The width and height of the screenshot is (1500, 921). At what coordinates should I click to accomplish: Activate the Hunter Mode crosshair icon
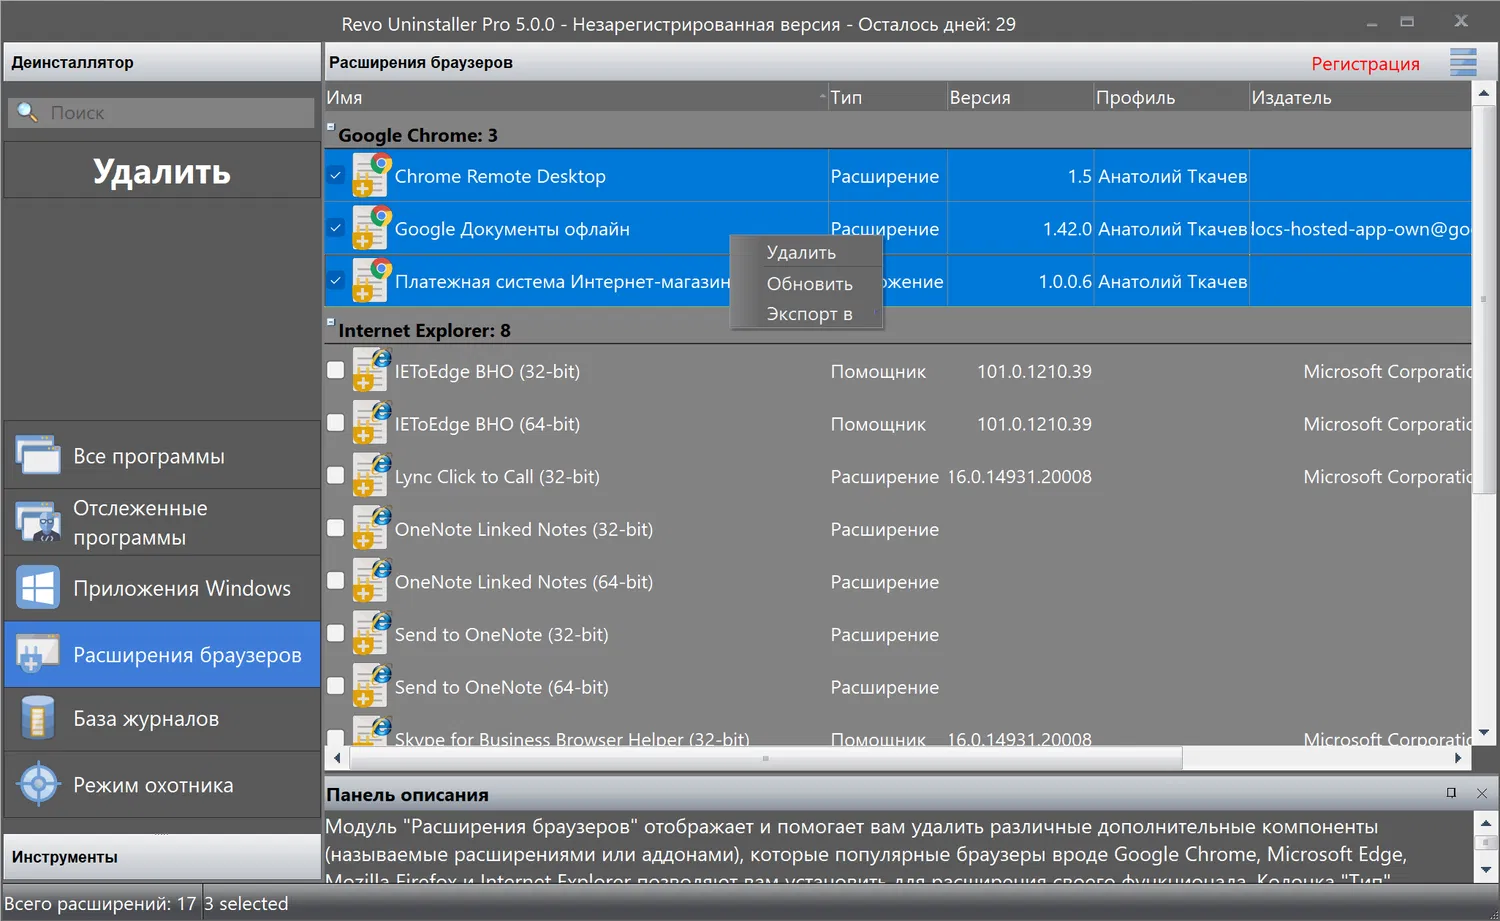point(38,785)
